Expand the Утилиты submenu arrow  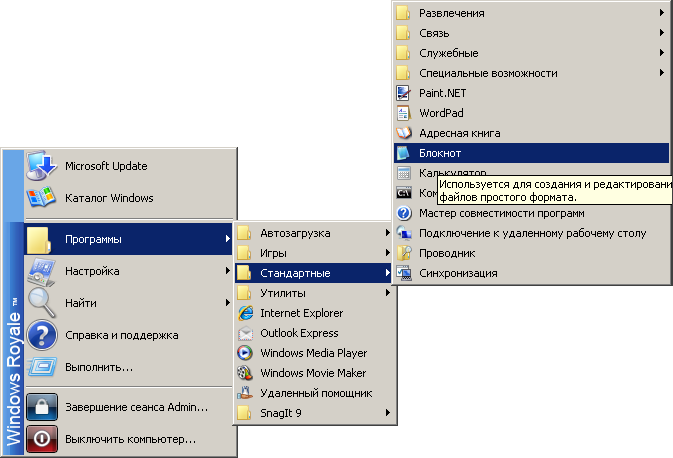tap(387, 293)
